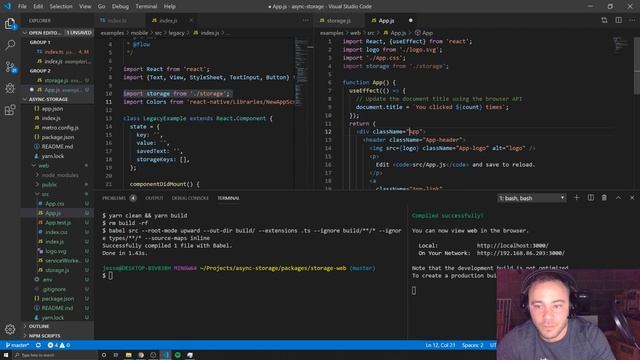
Task: Open the Manage gear in activity bar
Action: 10,329
